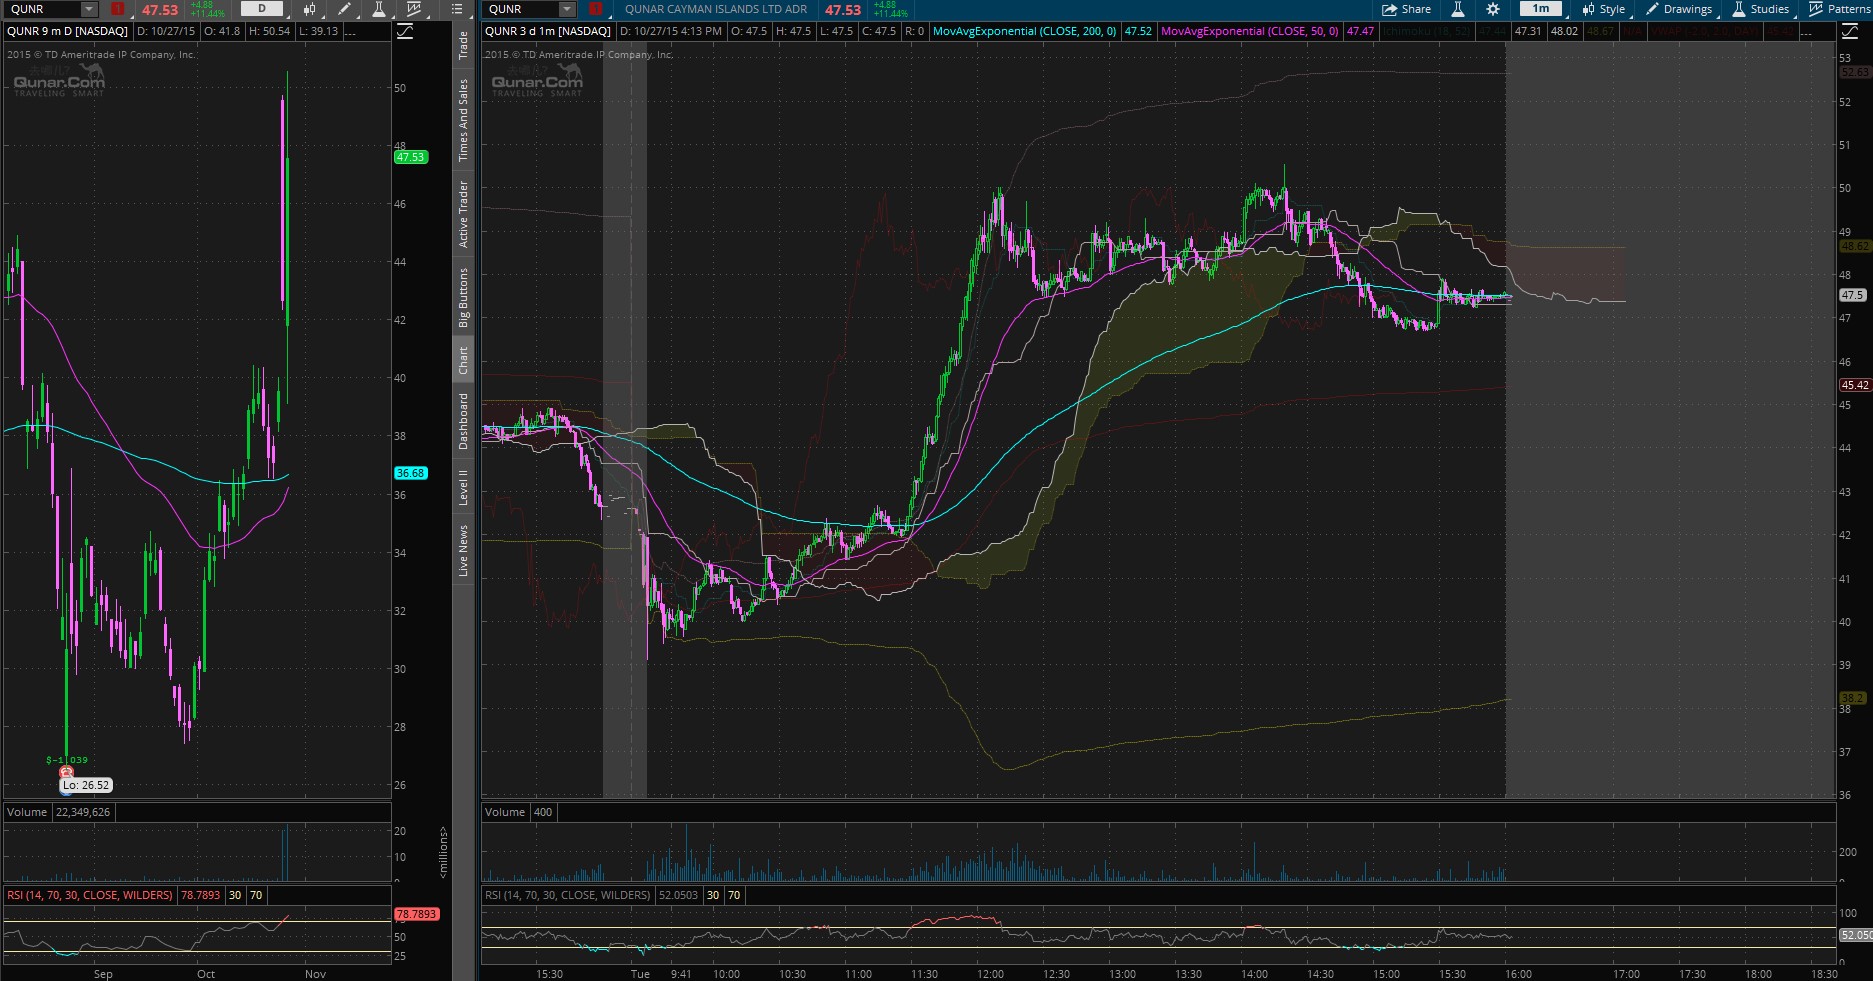1873x981 pixels.
Task: Open symbol dropdown arrow in right chart
Action: click(x=567, y=9)
